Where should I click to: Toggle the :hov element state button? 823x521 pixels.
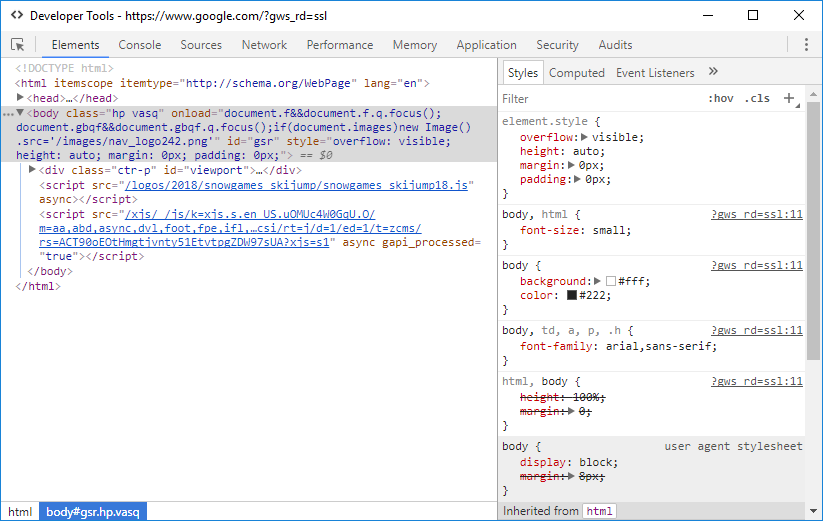721,98
